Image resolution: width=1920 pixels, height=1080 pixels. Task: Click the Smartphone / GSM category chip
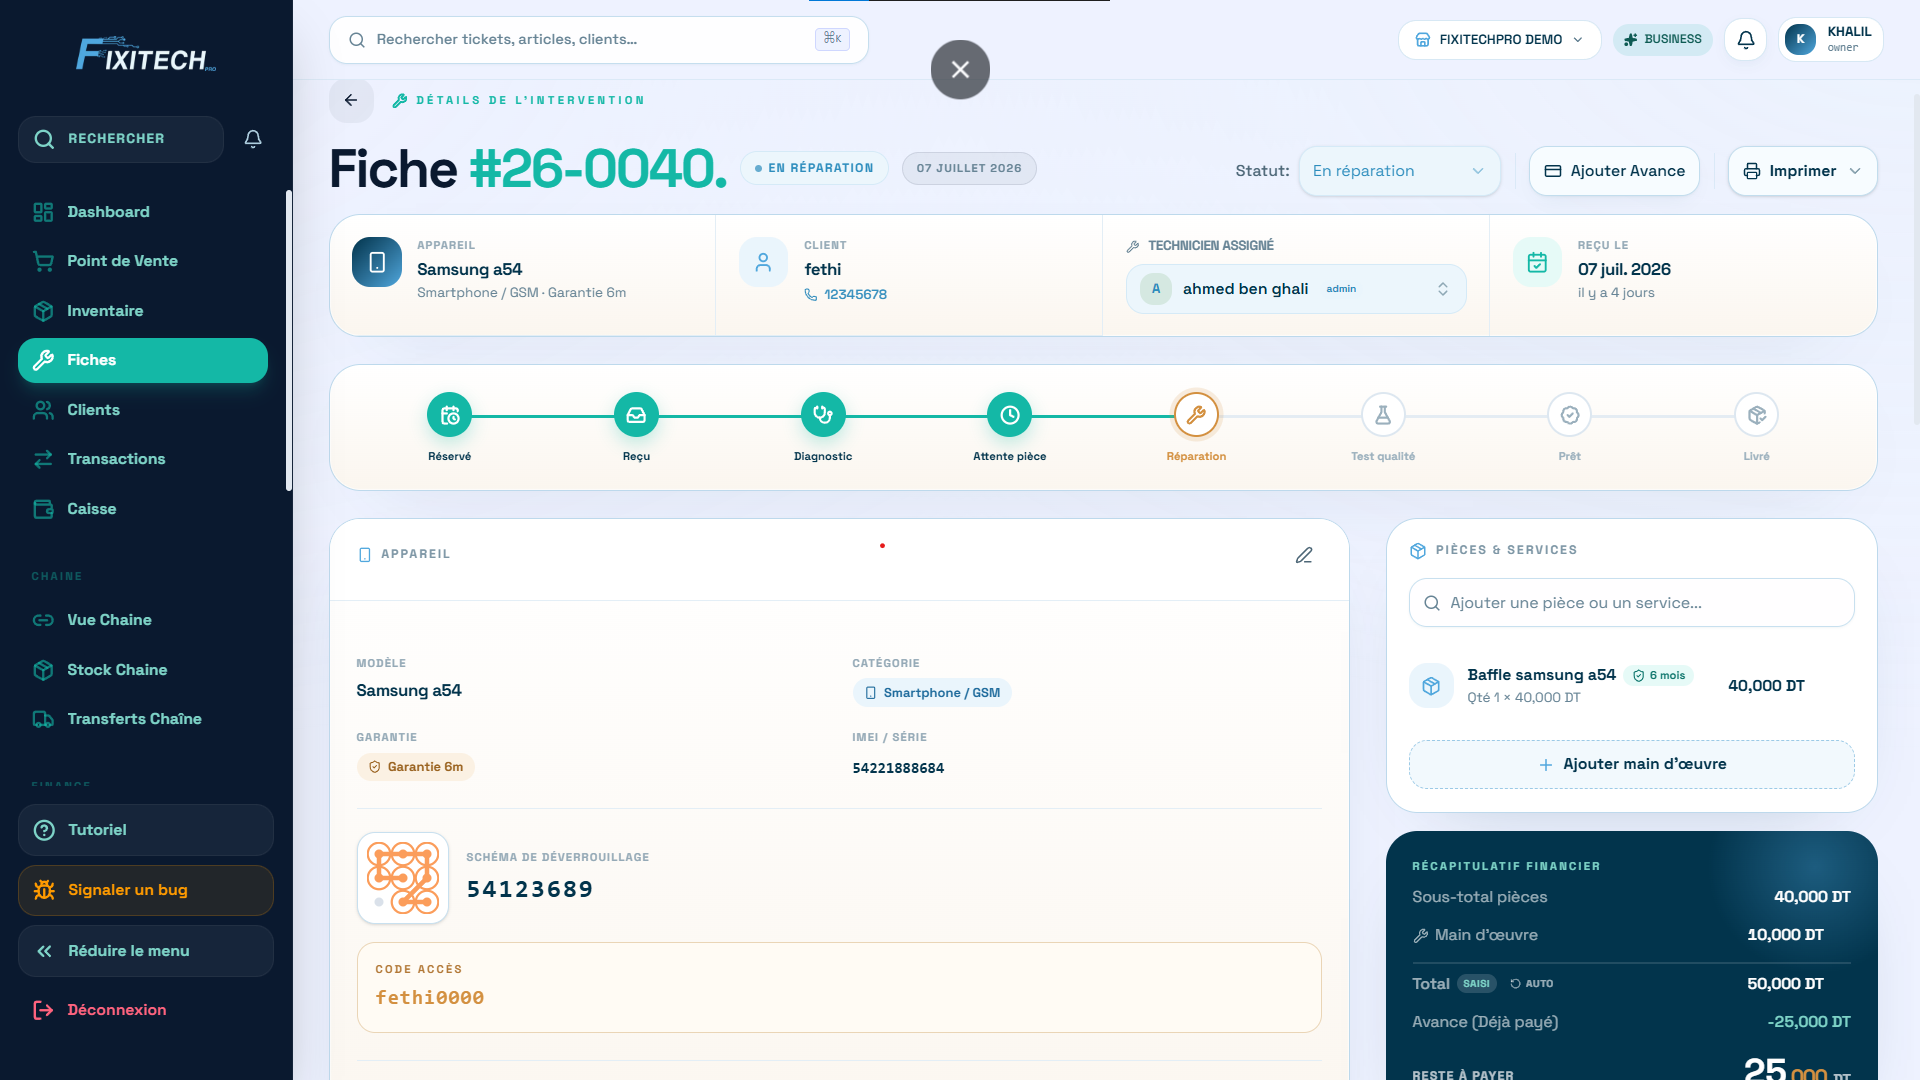point(932,693)
